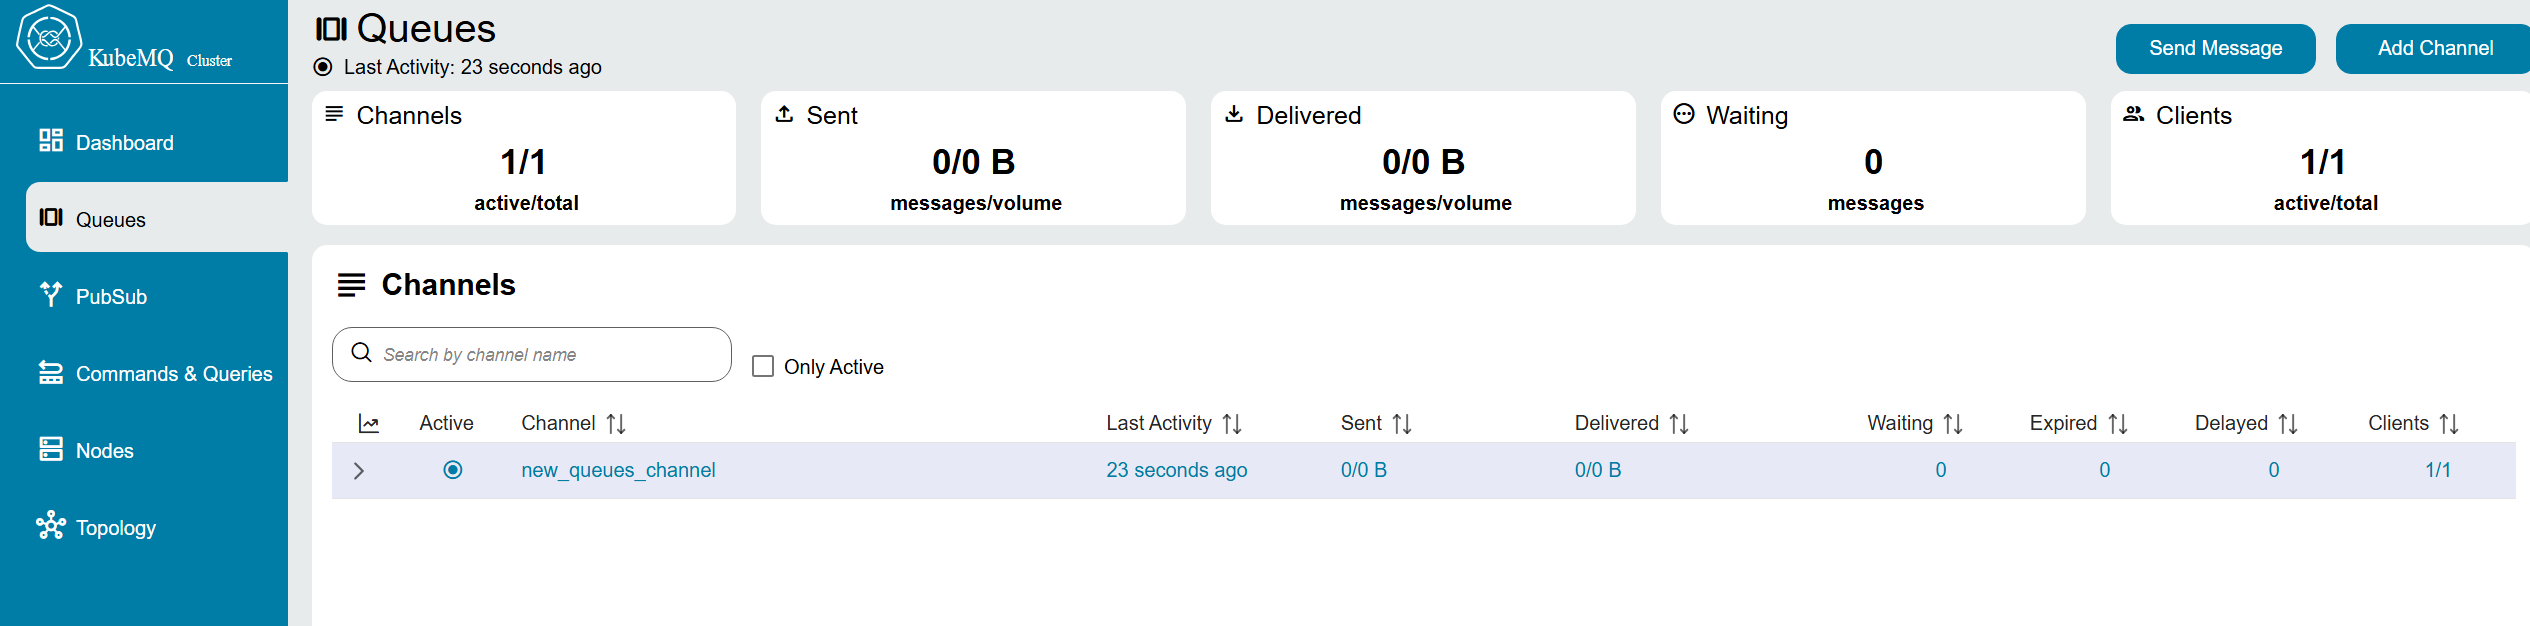This screenshot has height=626, width=2530.
Task: Expand the new_queues_channel row
Action: tap(359, 471)
